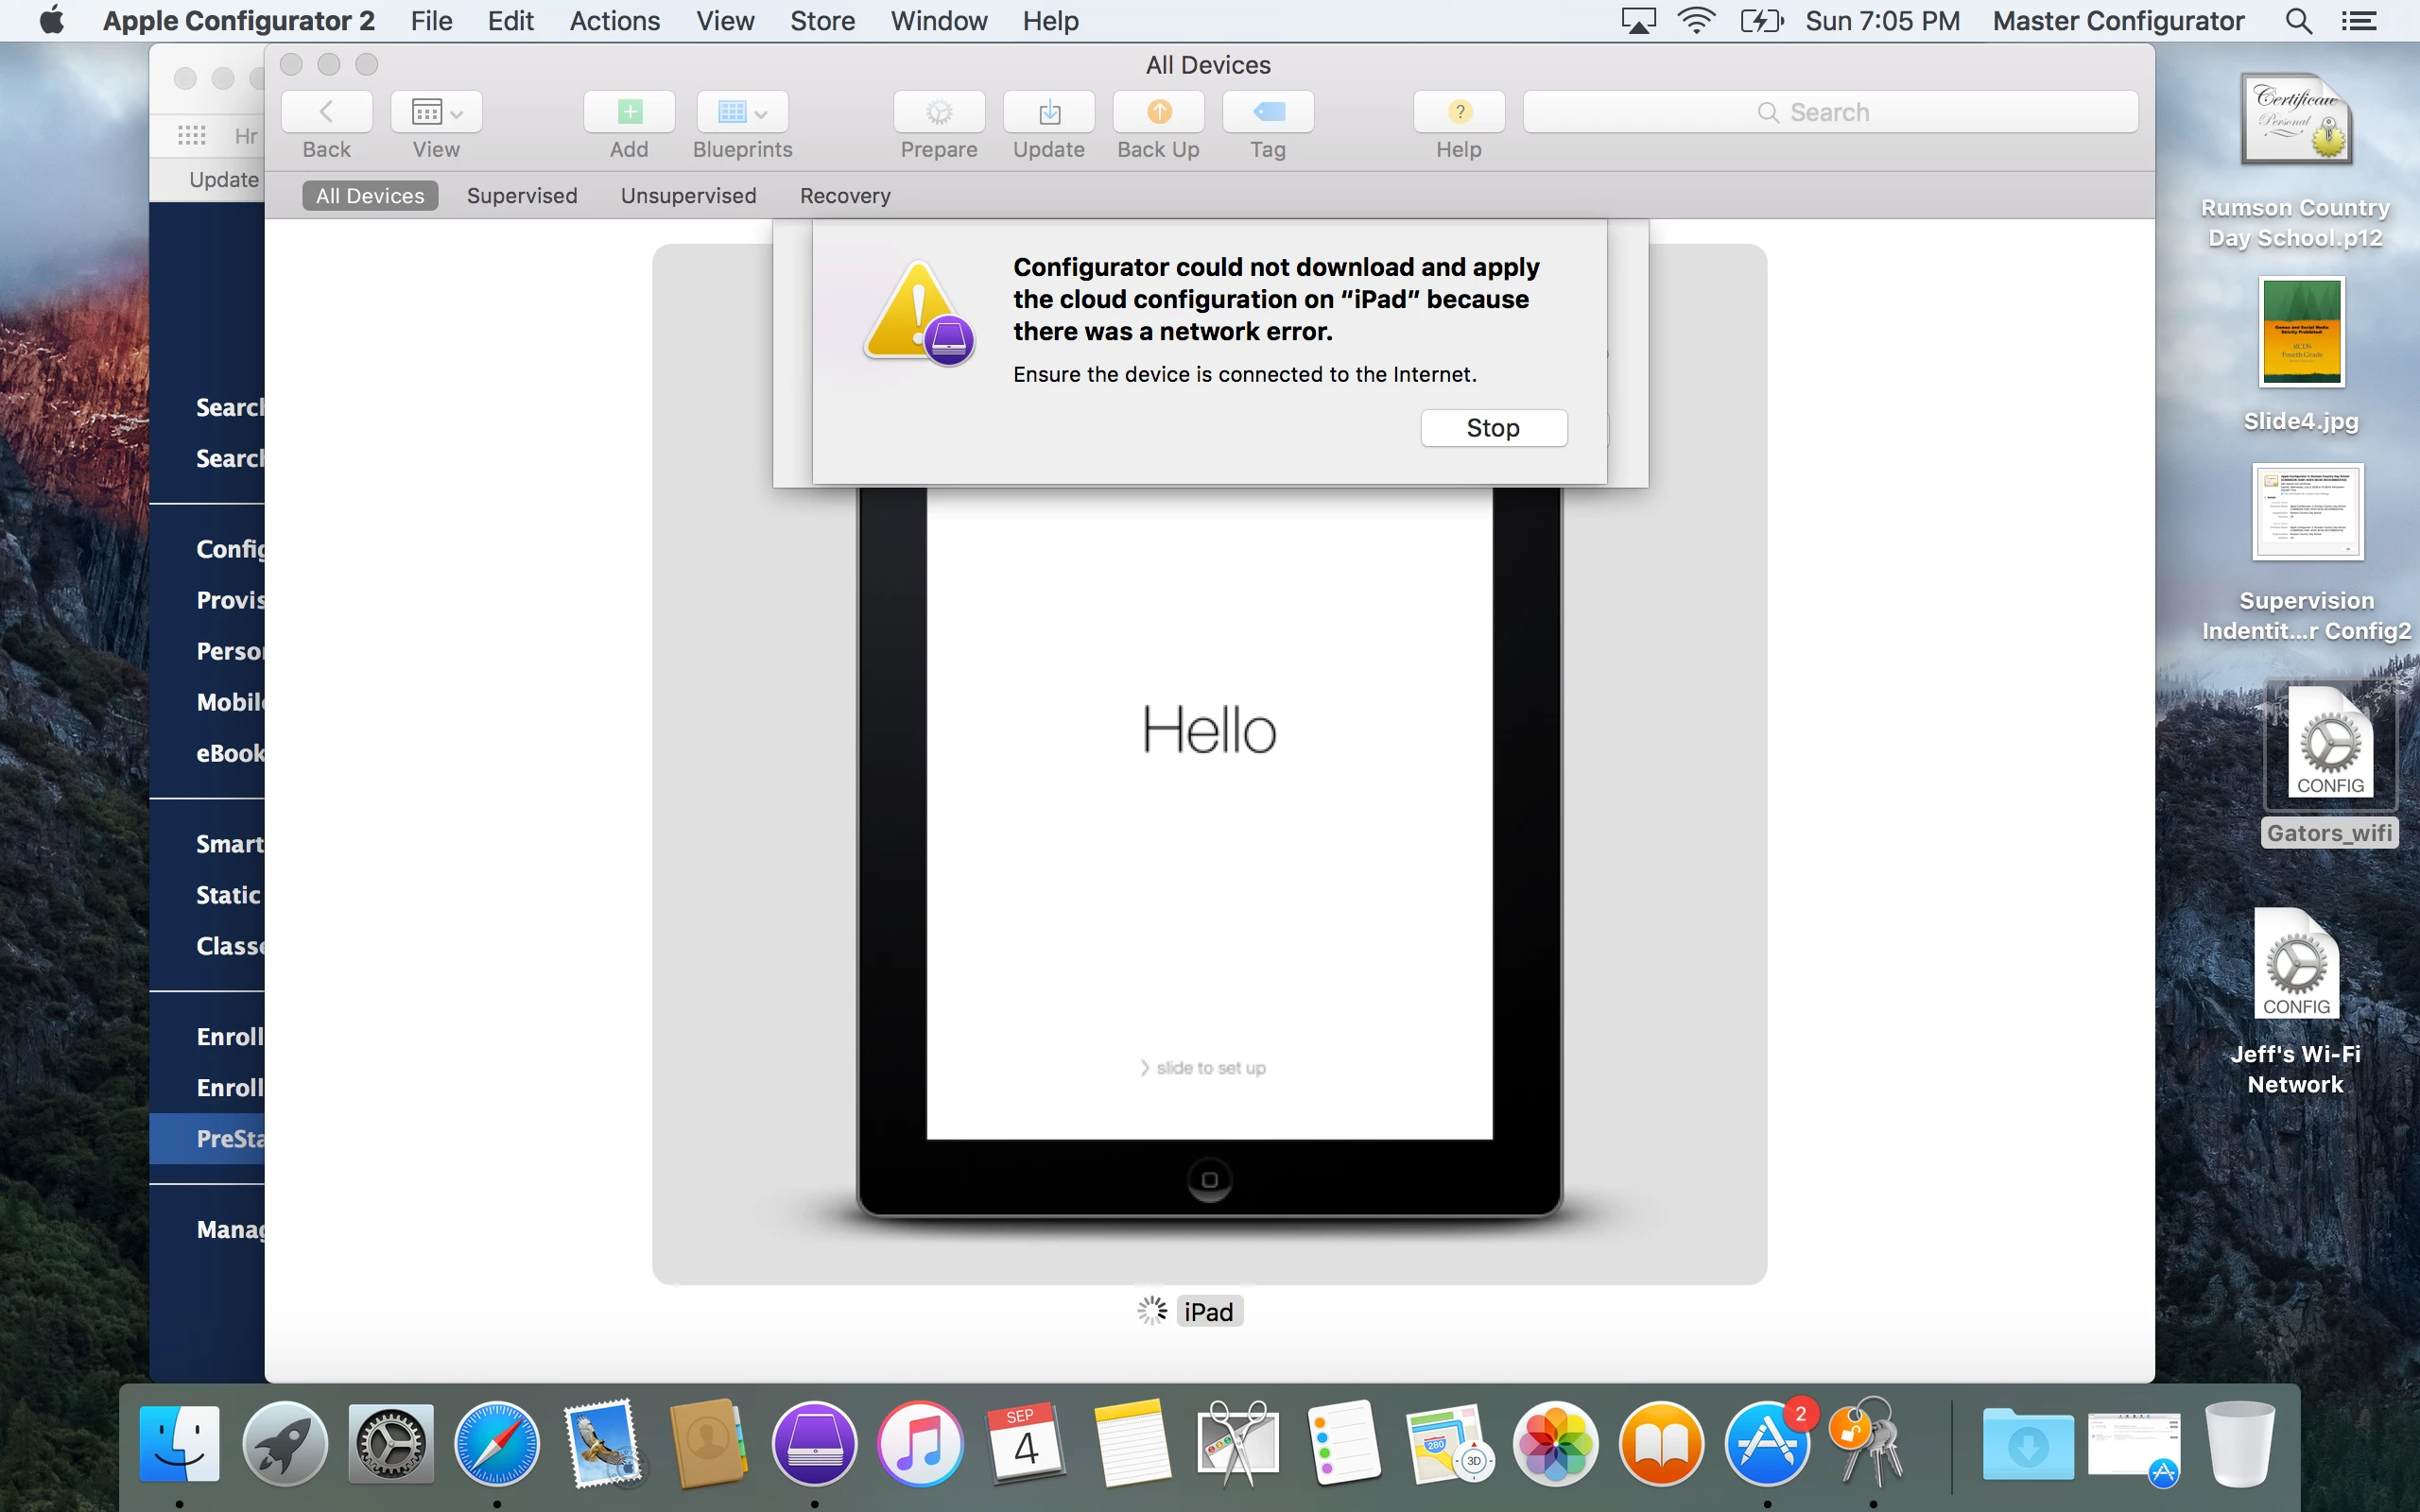The image size is (2420, 1512).
Task: Click the Update download icon
Action: (x=1049, y=111)
